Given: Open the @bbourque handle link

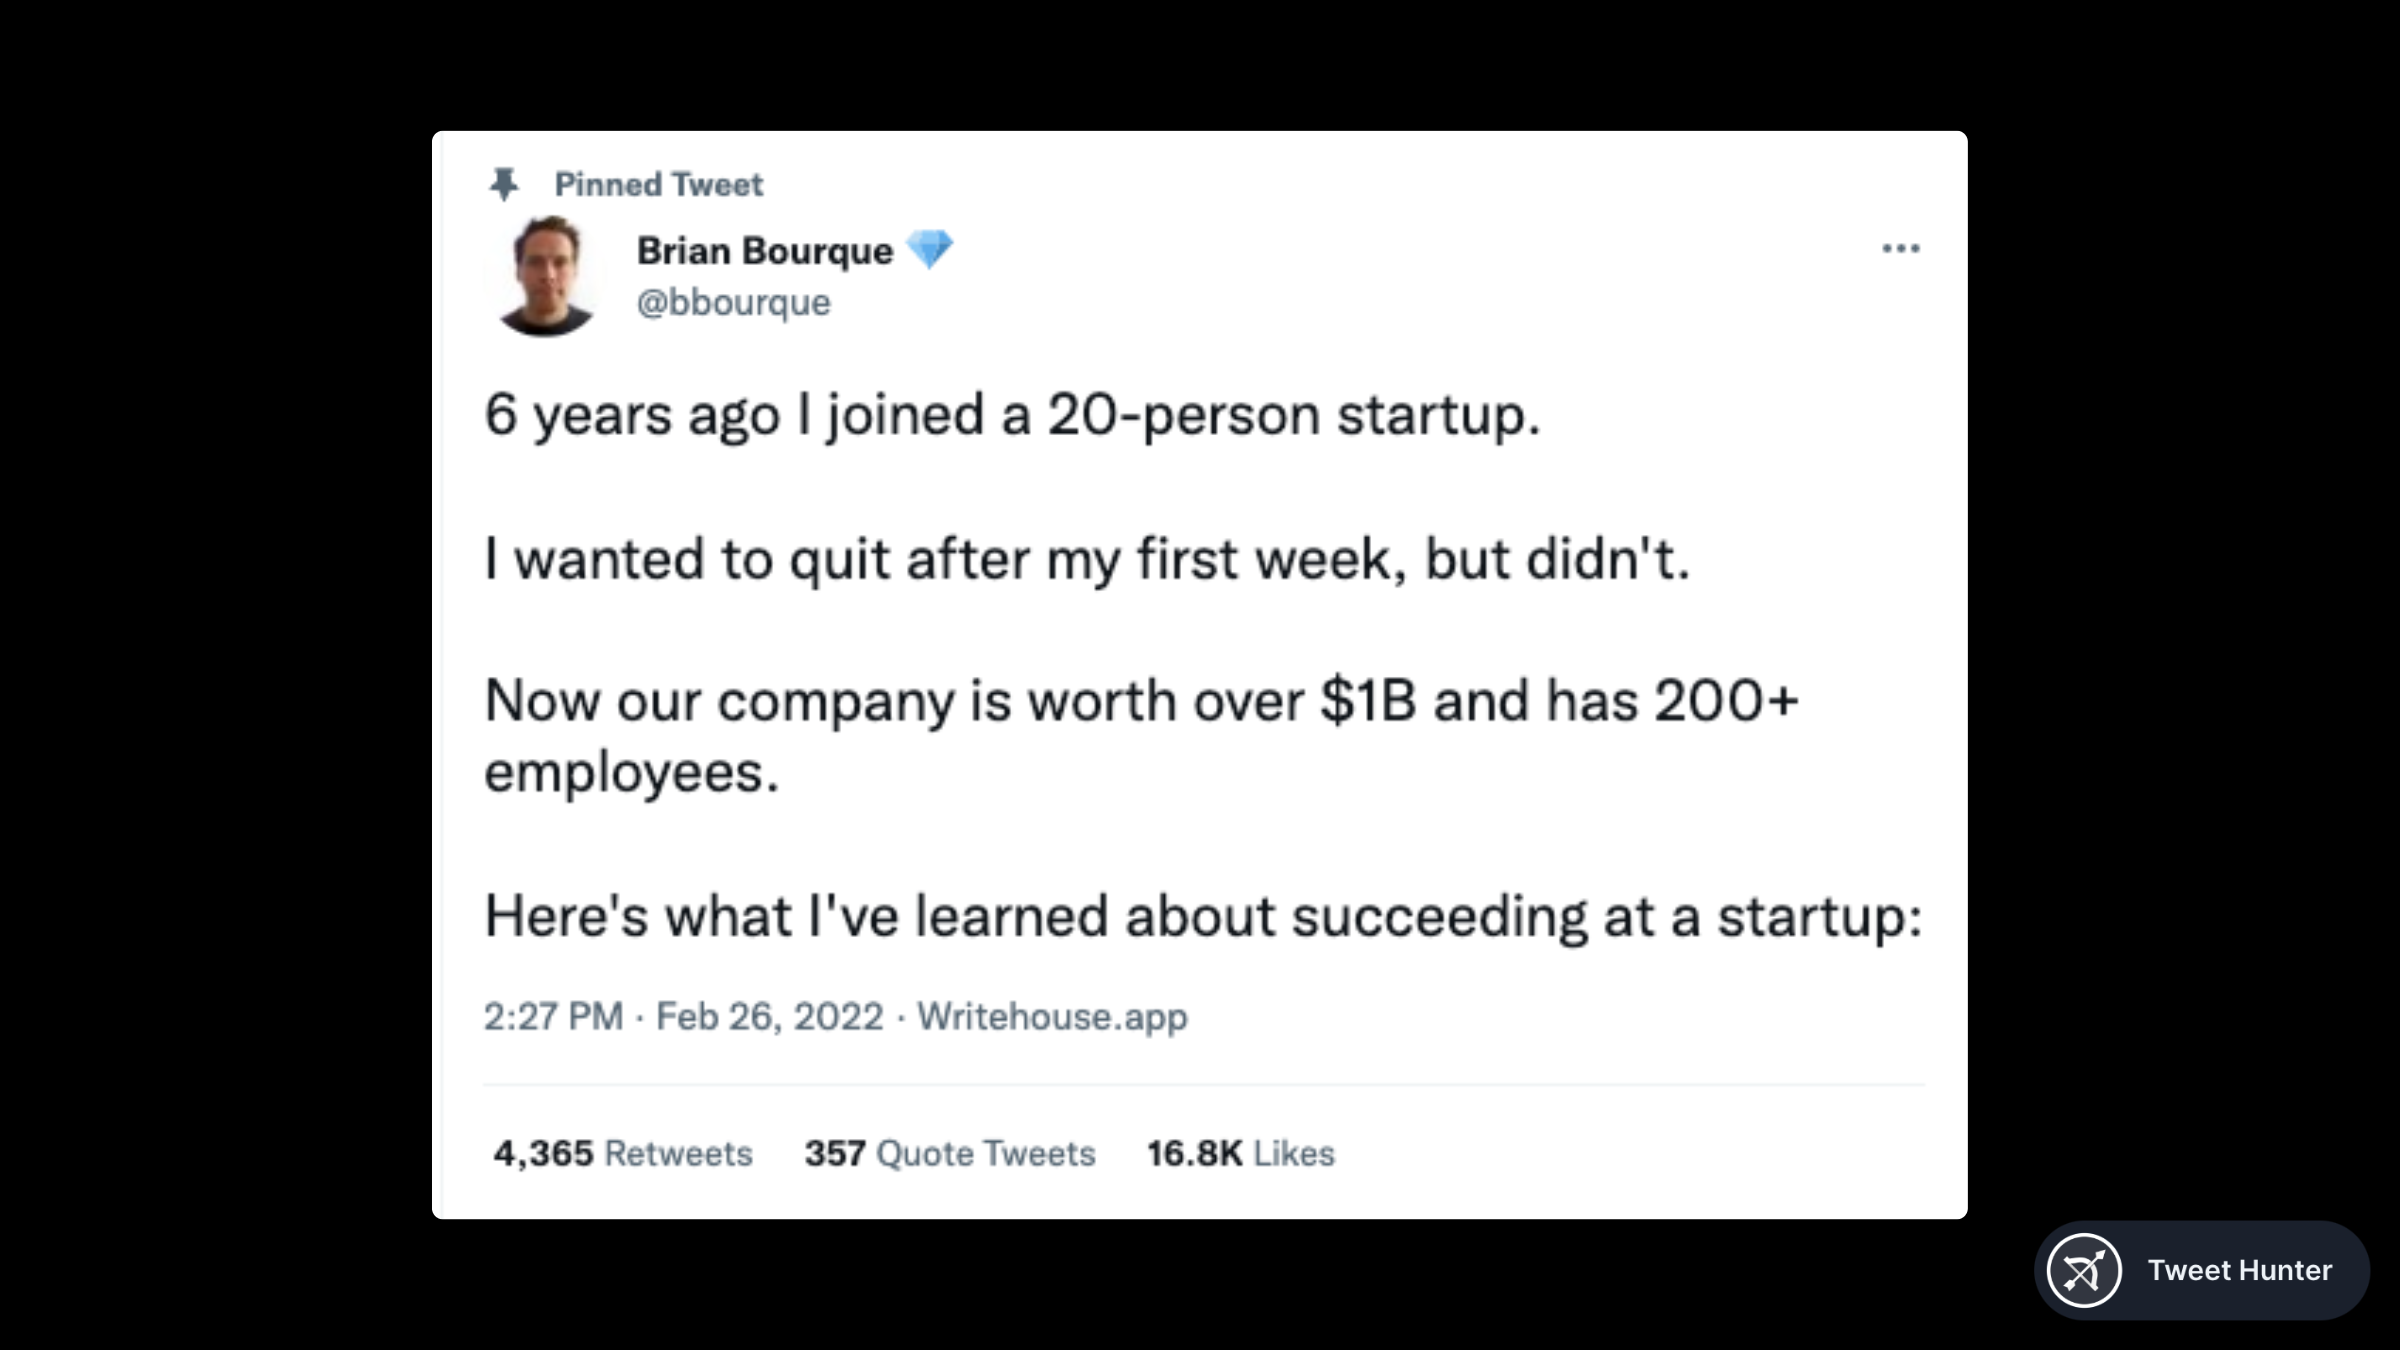Looking at the screenshot, I should tap(733, 302).
